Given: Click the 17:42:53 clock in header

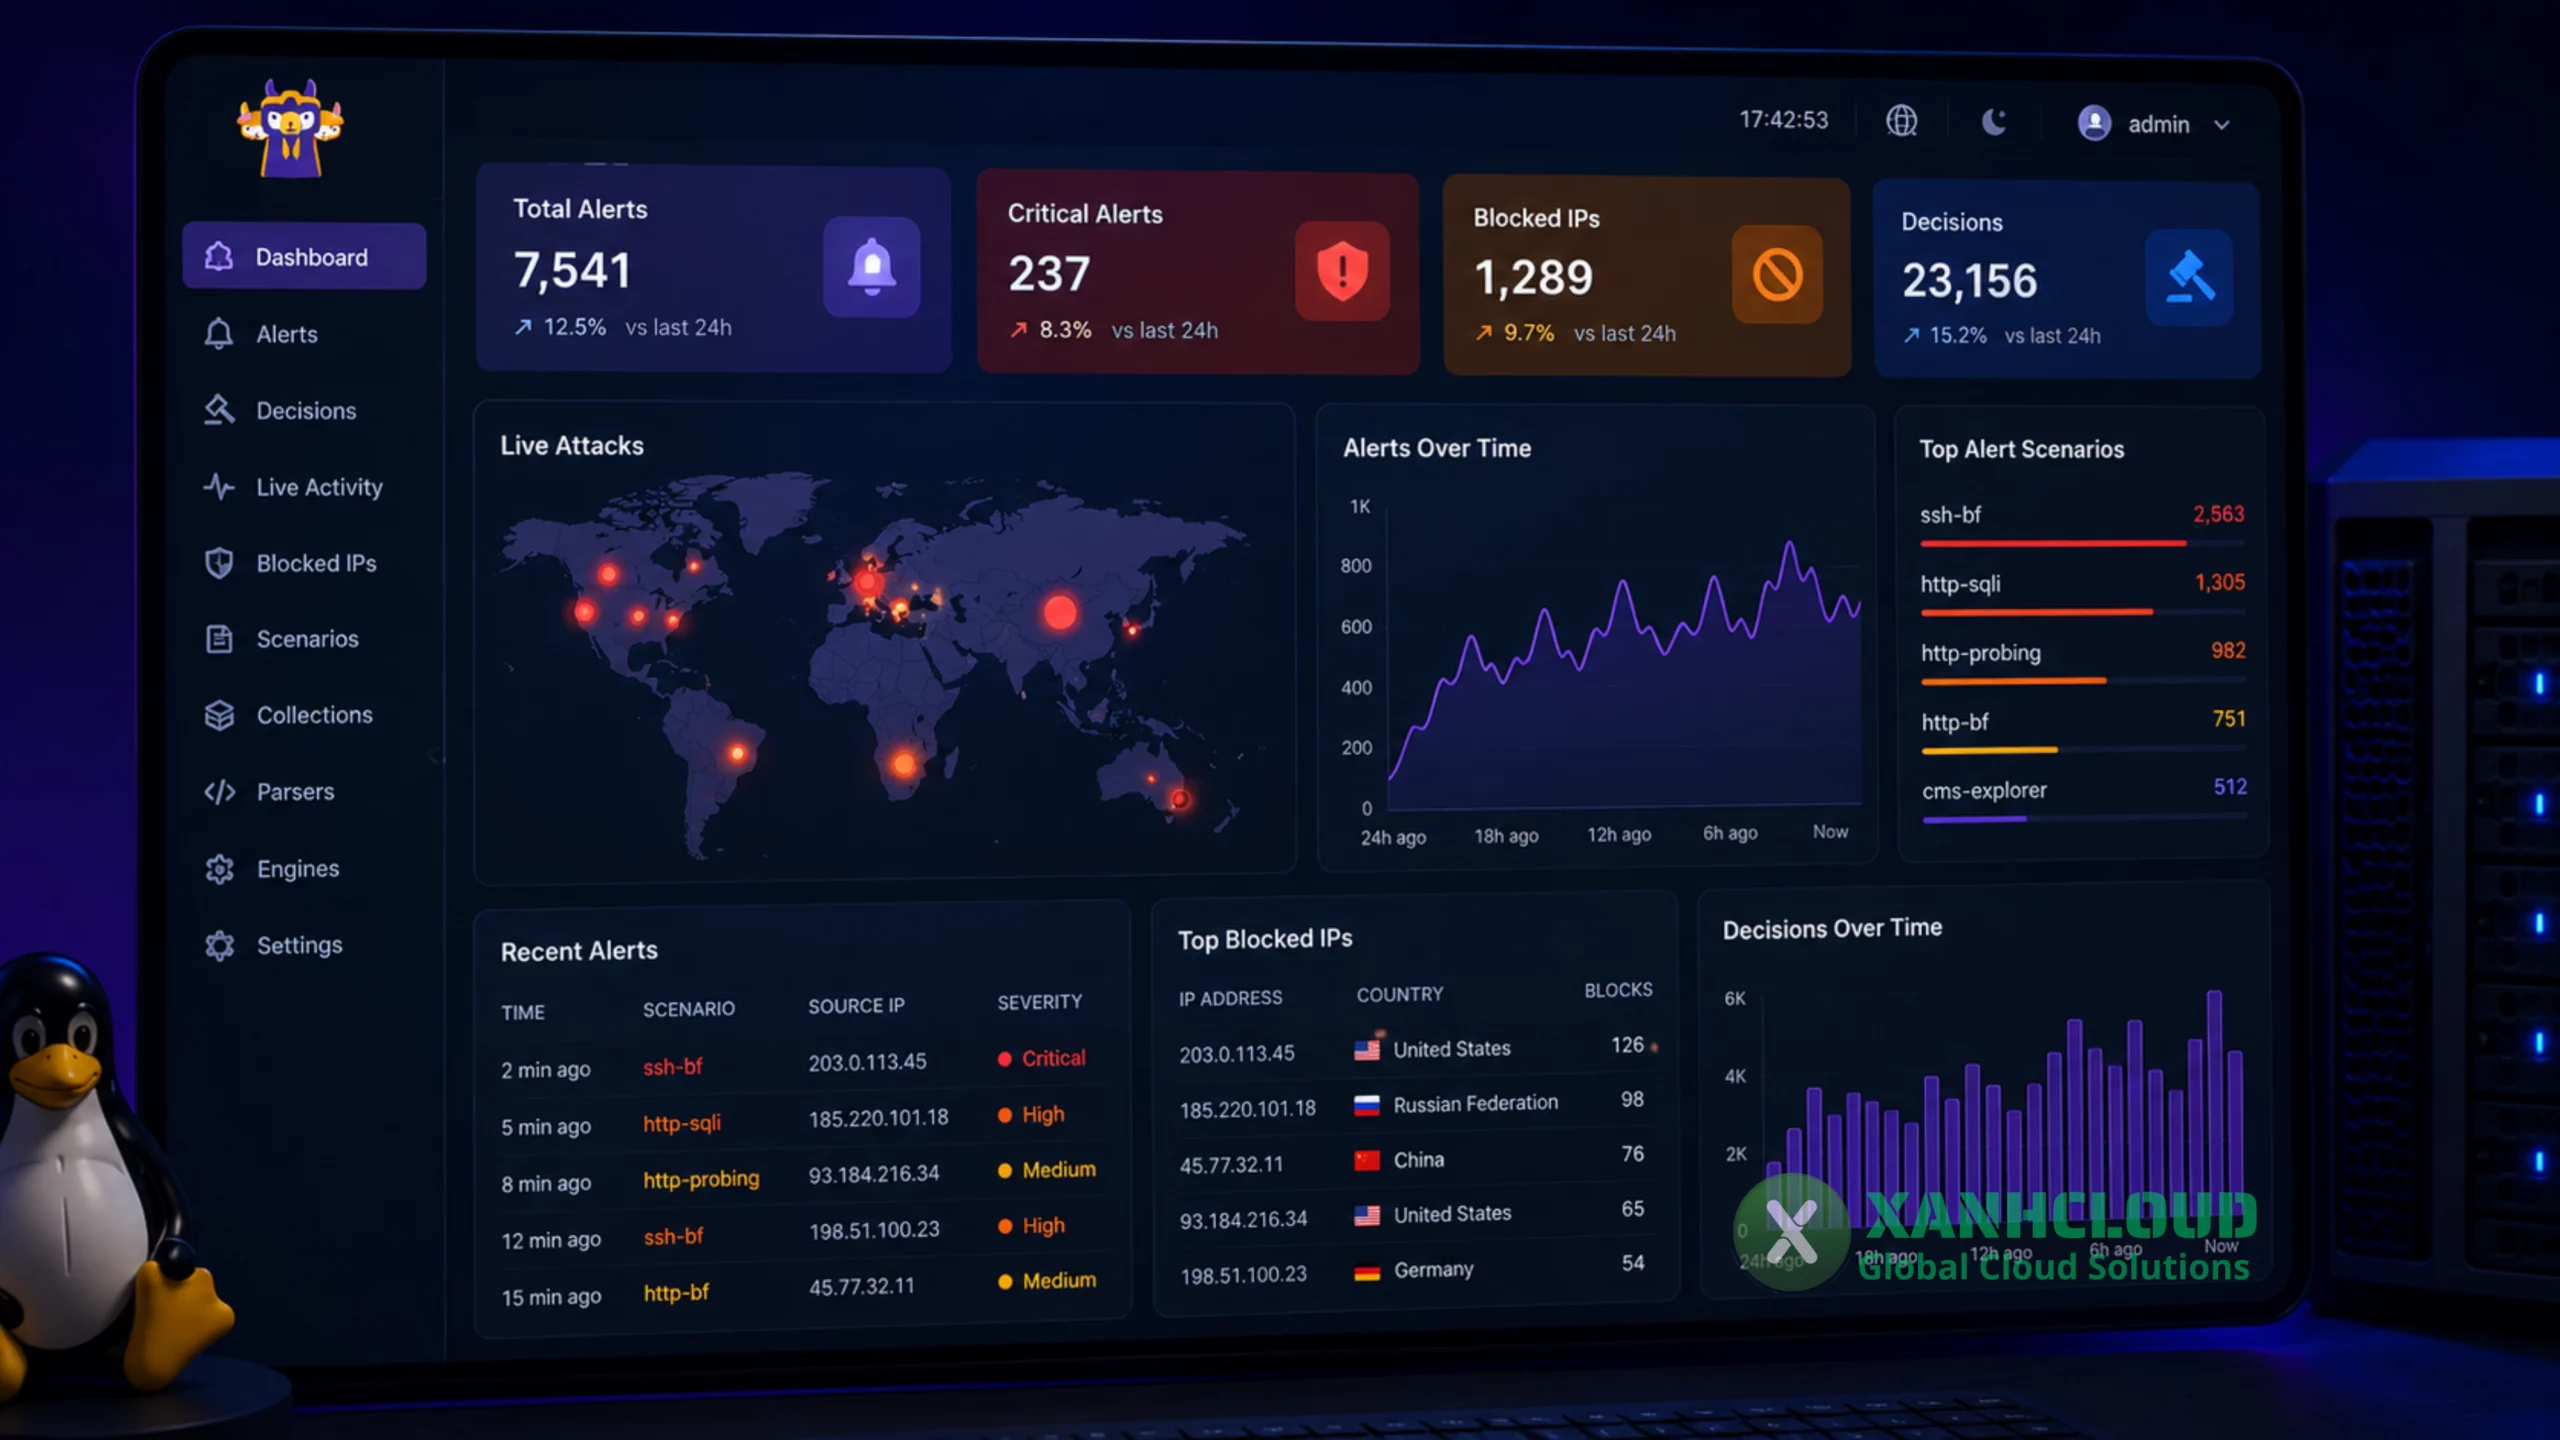Looking at the screenshot, I should (x=1783, y=120).
